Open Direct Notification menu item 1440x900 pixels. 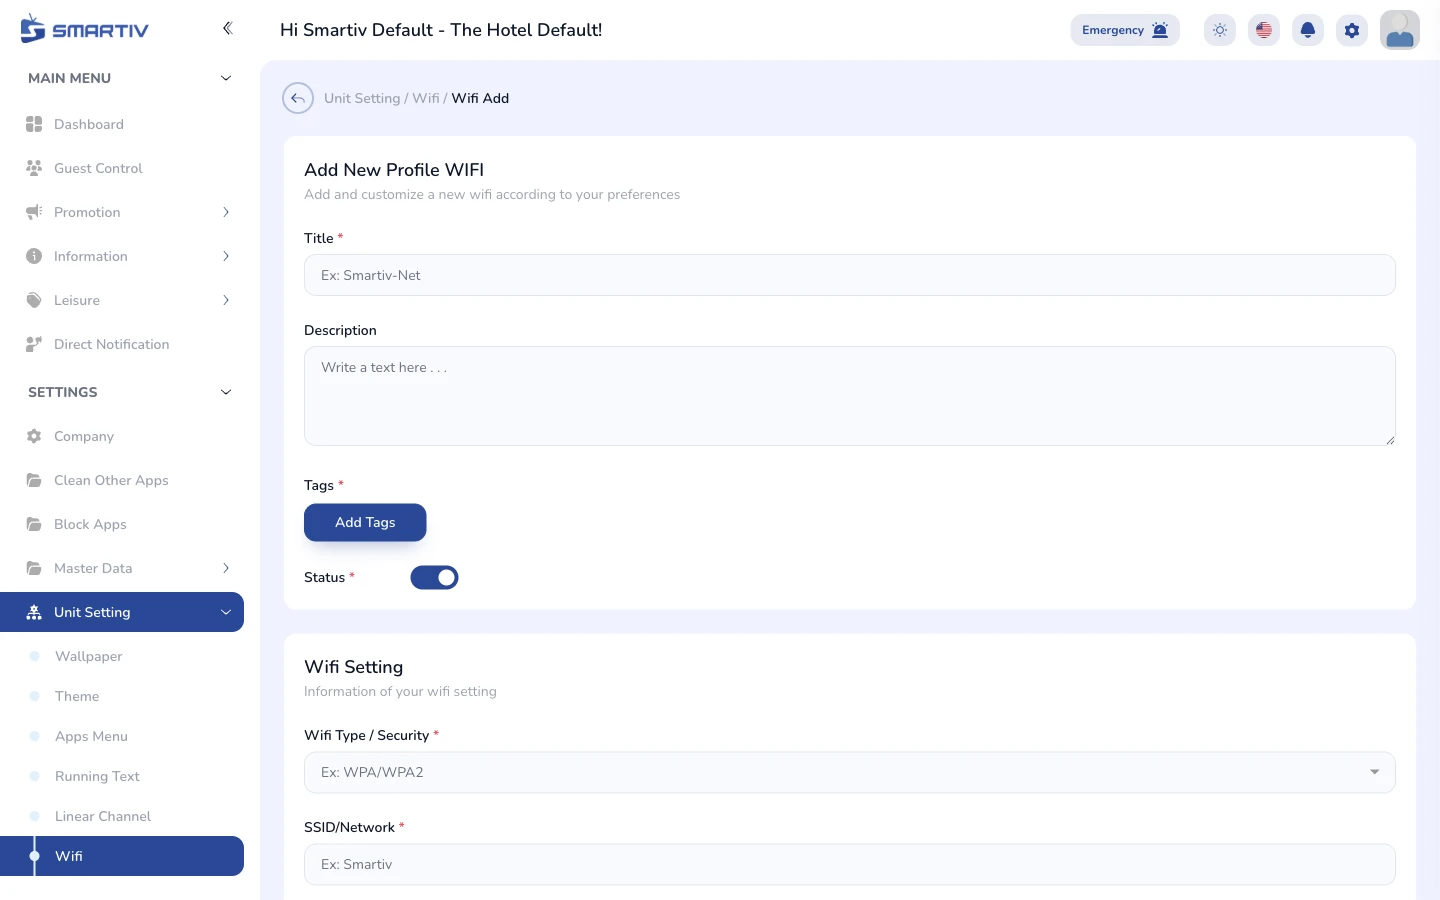click(122, 344)
